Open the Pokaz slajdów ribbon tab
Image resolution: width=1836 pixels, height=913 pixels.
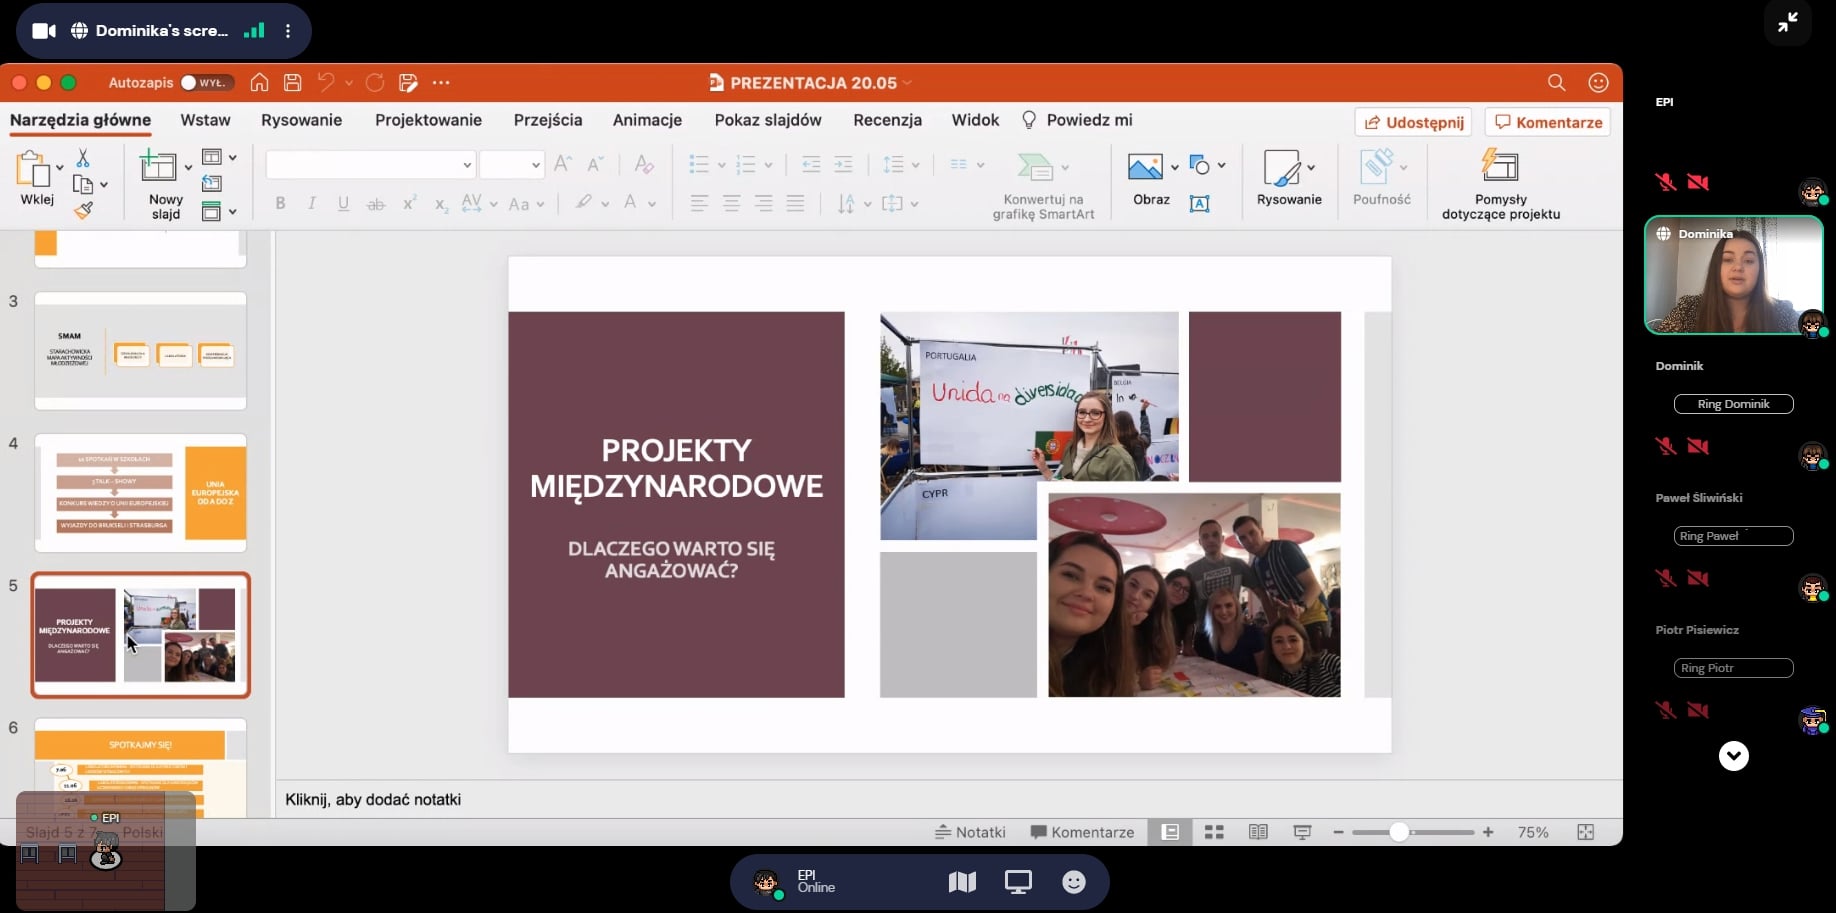(768, 120)
